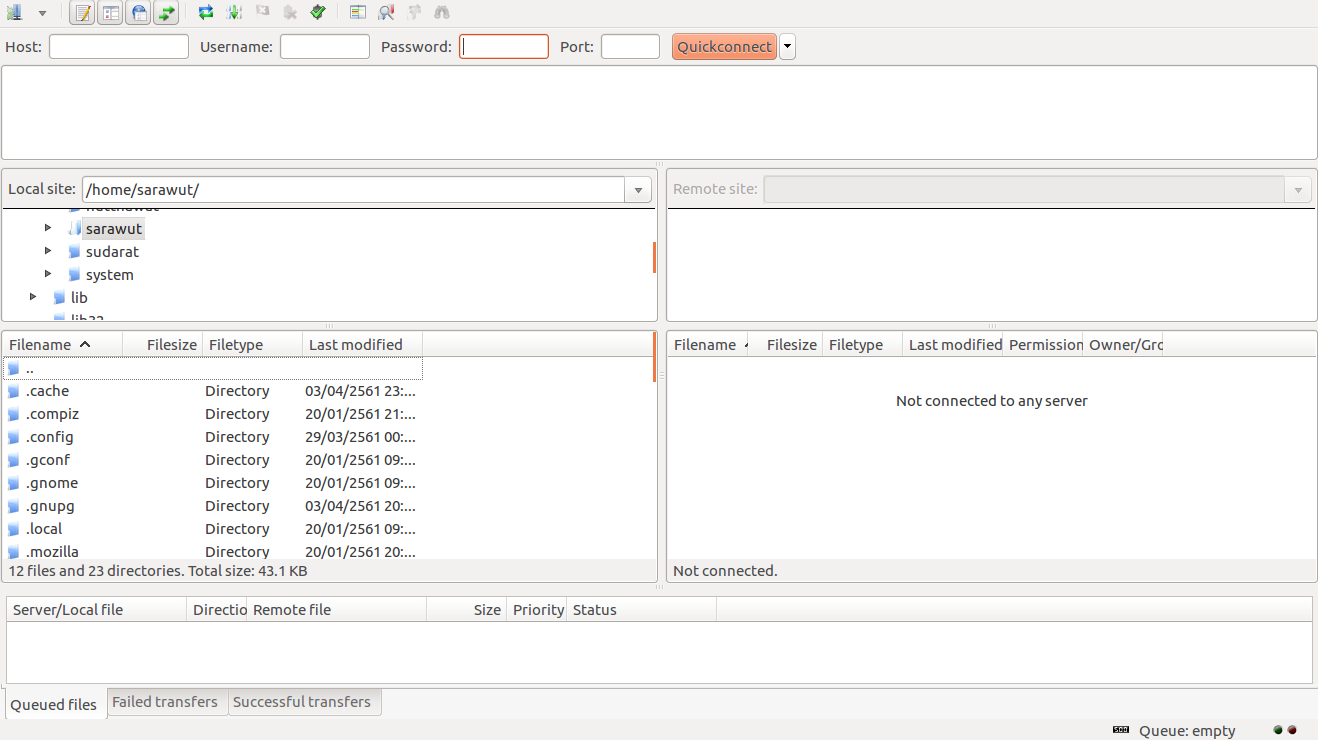Sort local files by Last modified column
This screenshot has width=1318, height=740.
click(356, 345)
